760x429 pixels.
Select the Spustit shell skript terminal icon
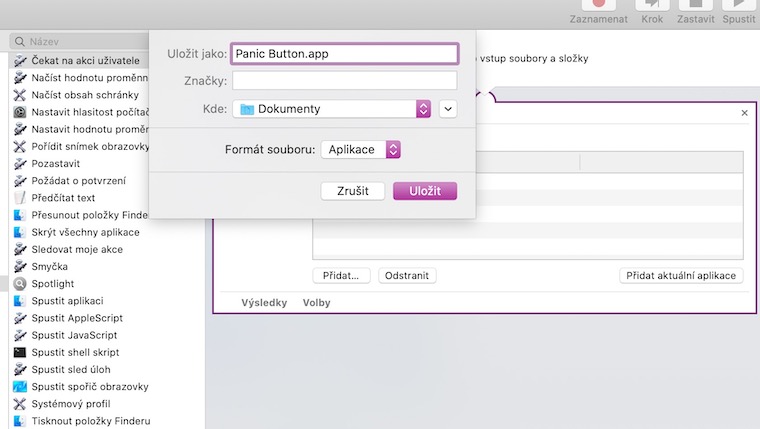click(x=20, y=353)
